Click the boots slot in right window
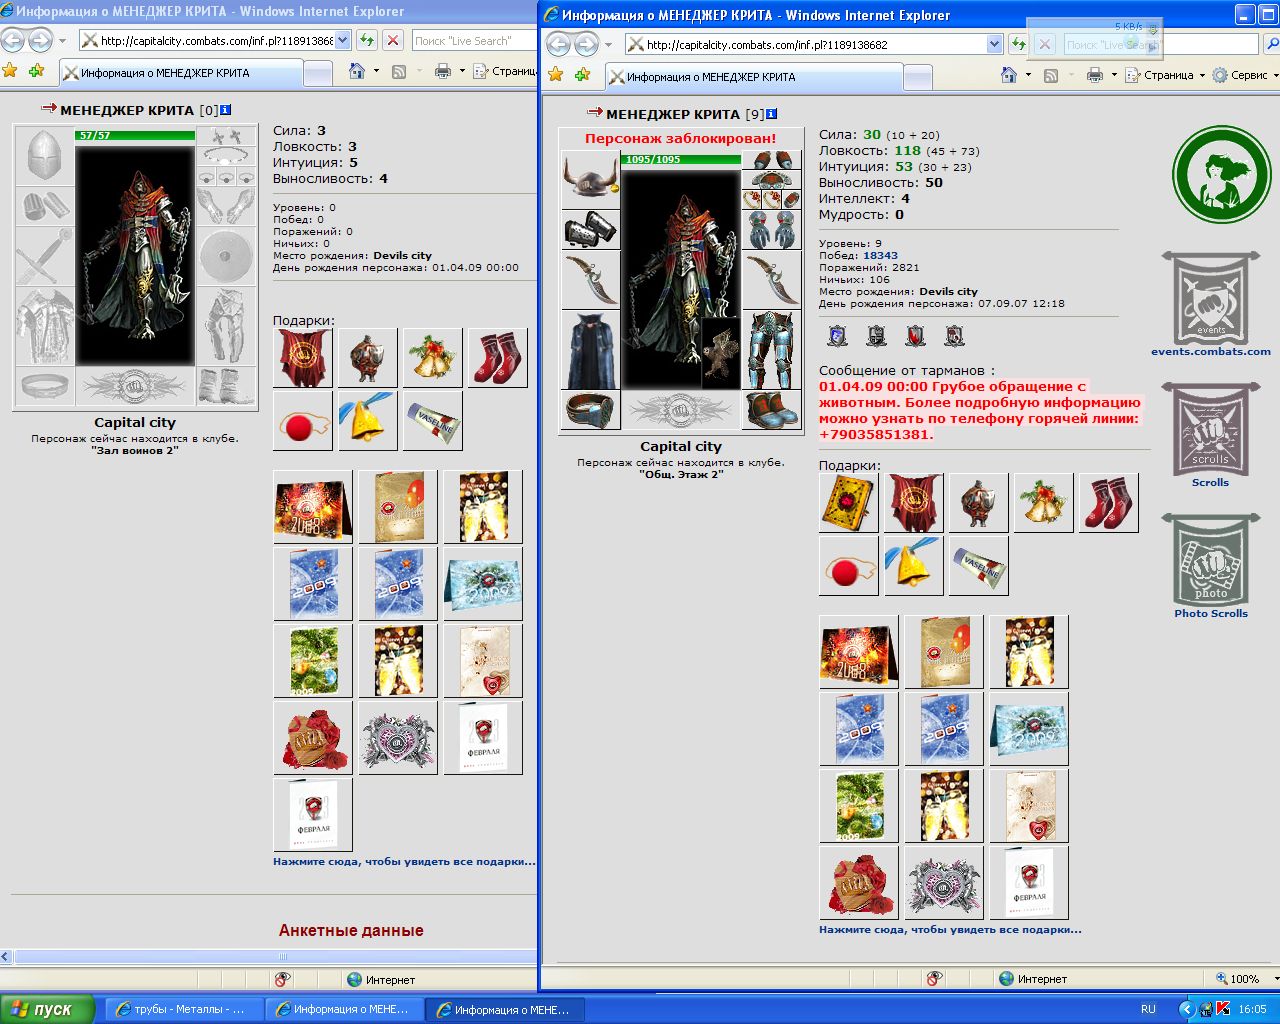 [771, 410]
